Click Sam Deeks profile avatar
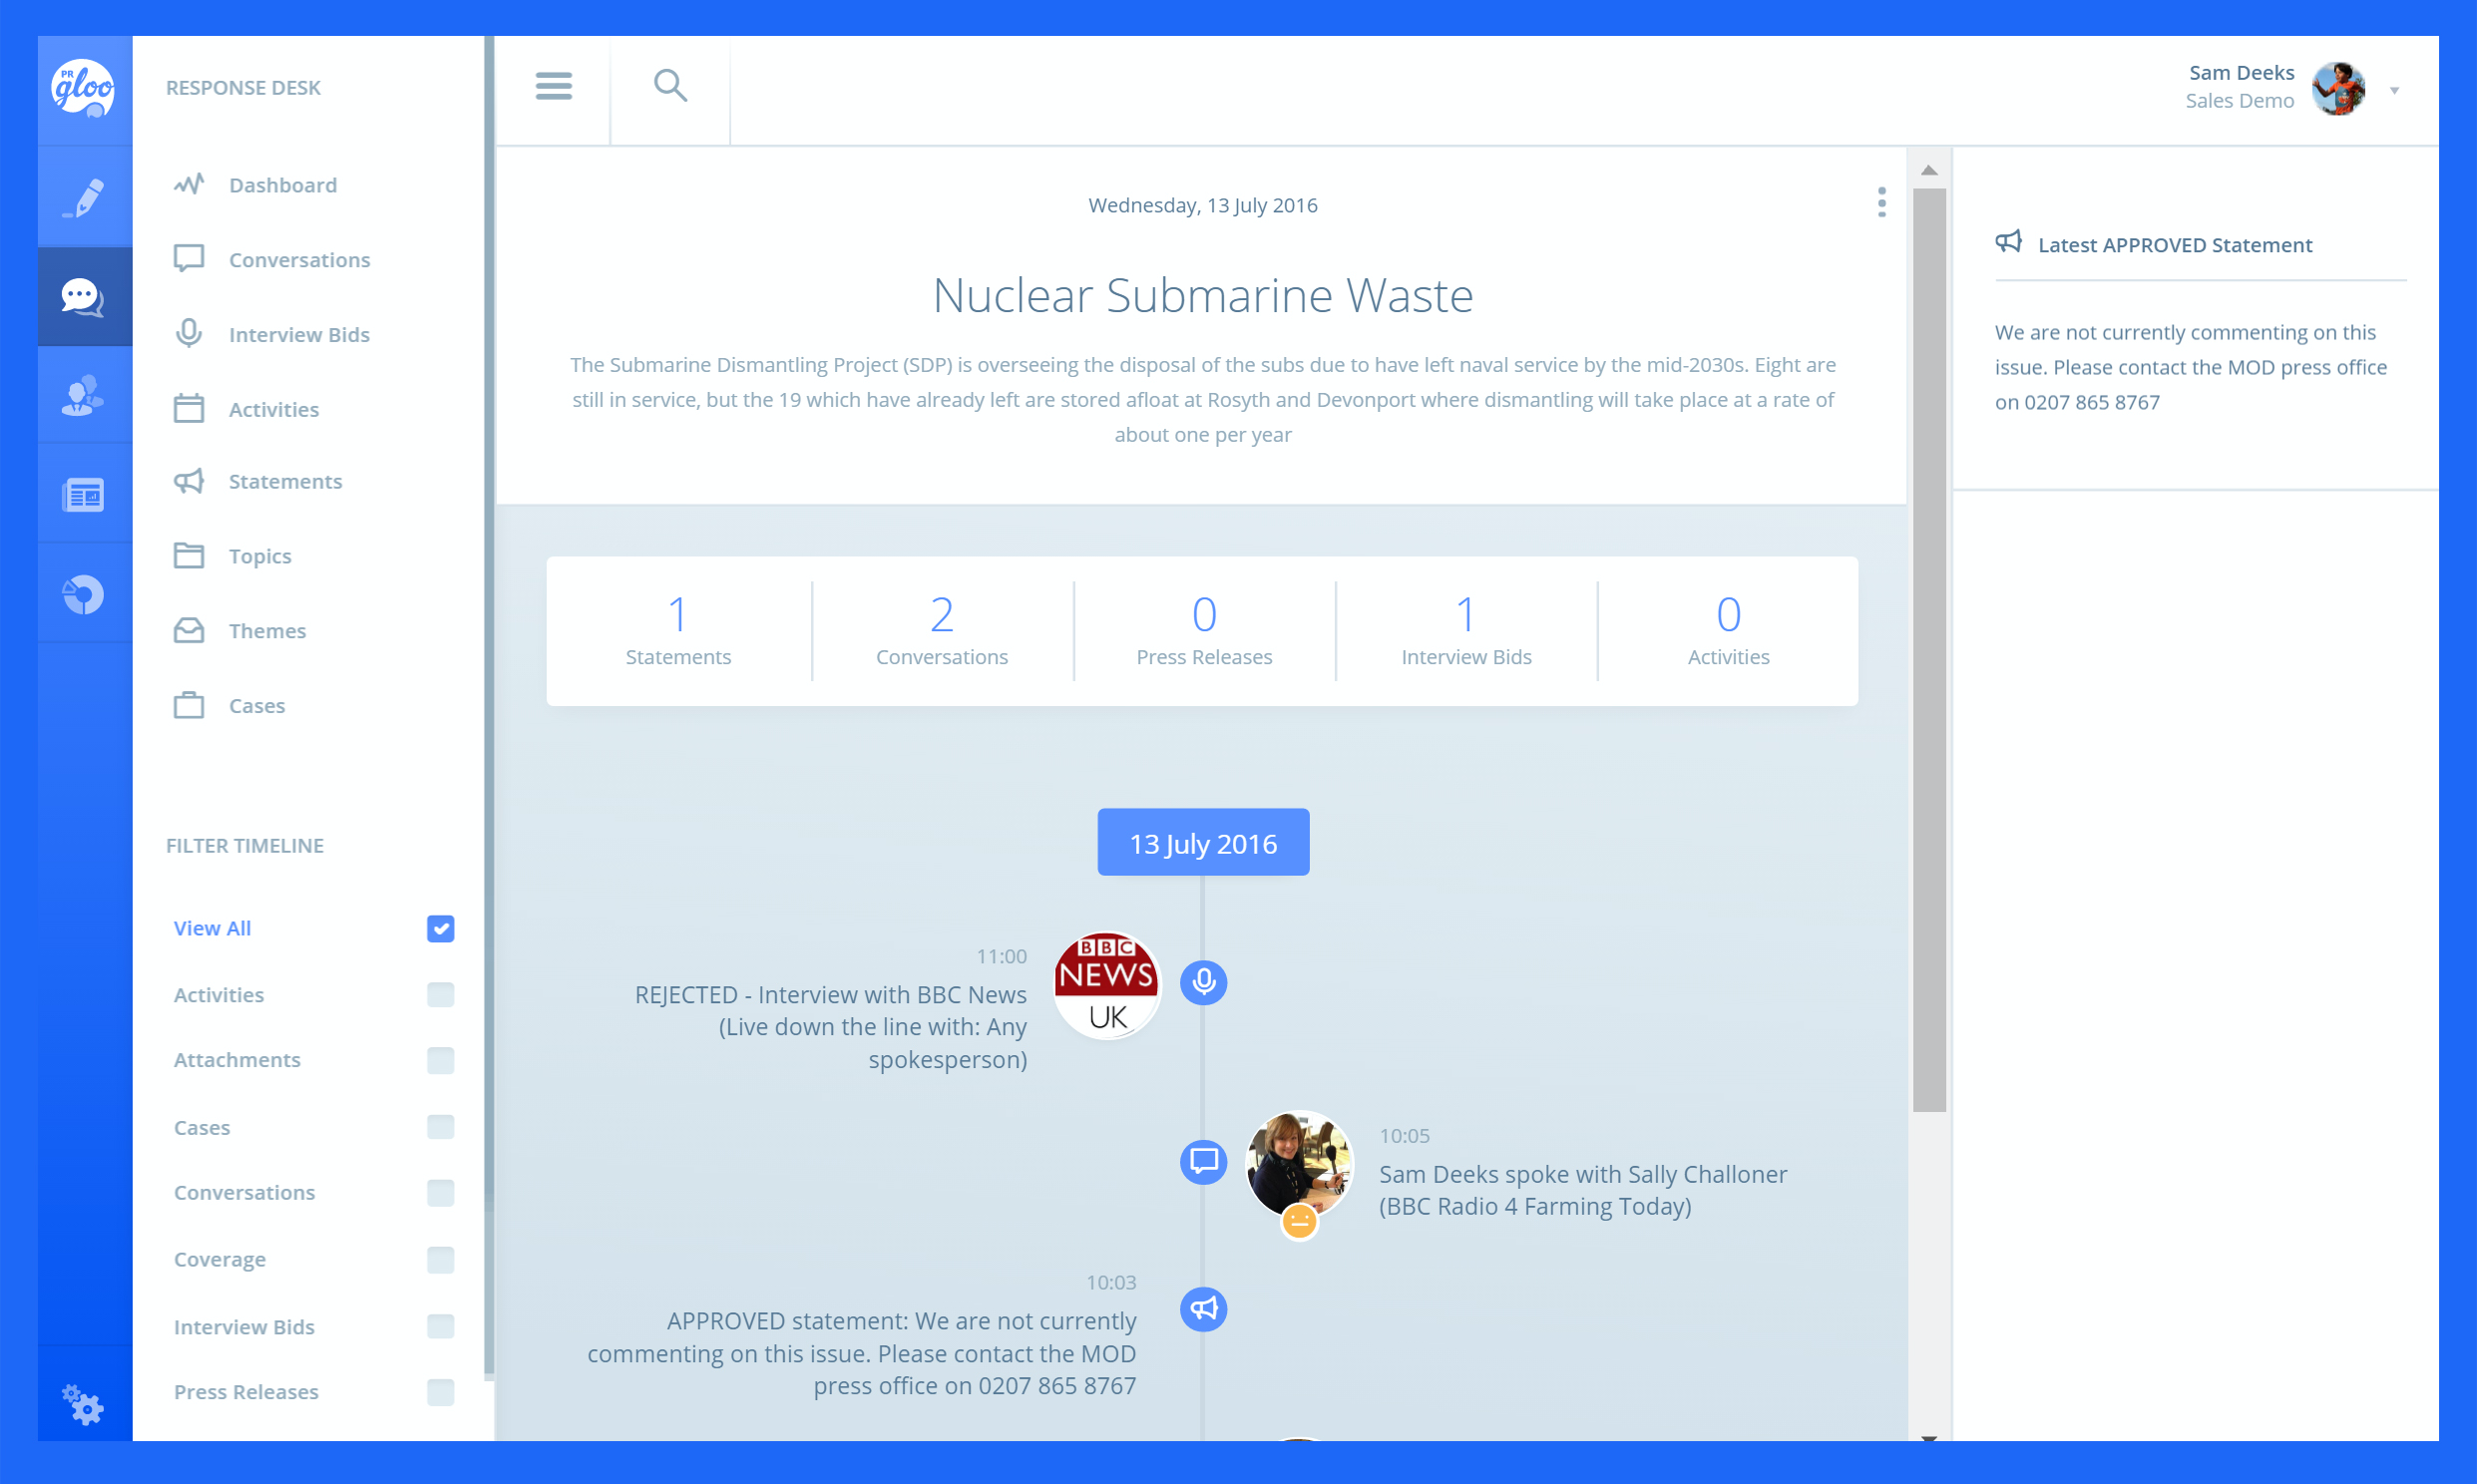 coord(2338,88)
